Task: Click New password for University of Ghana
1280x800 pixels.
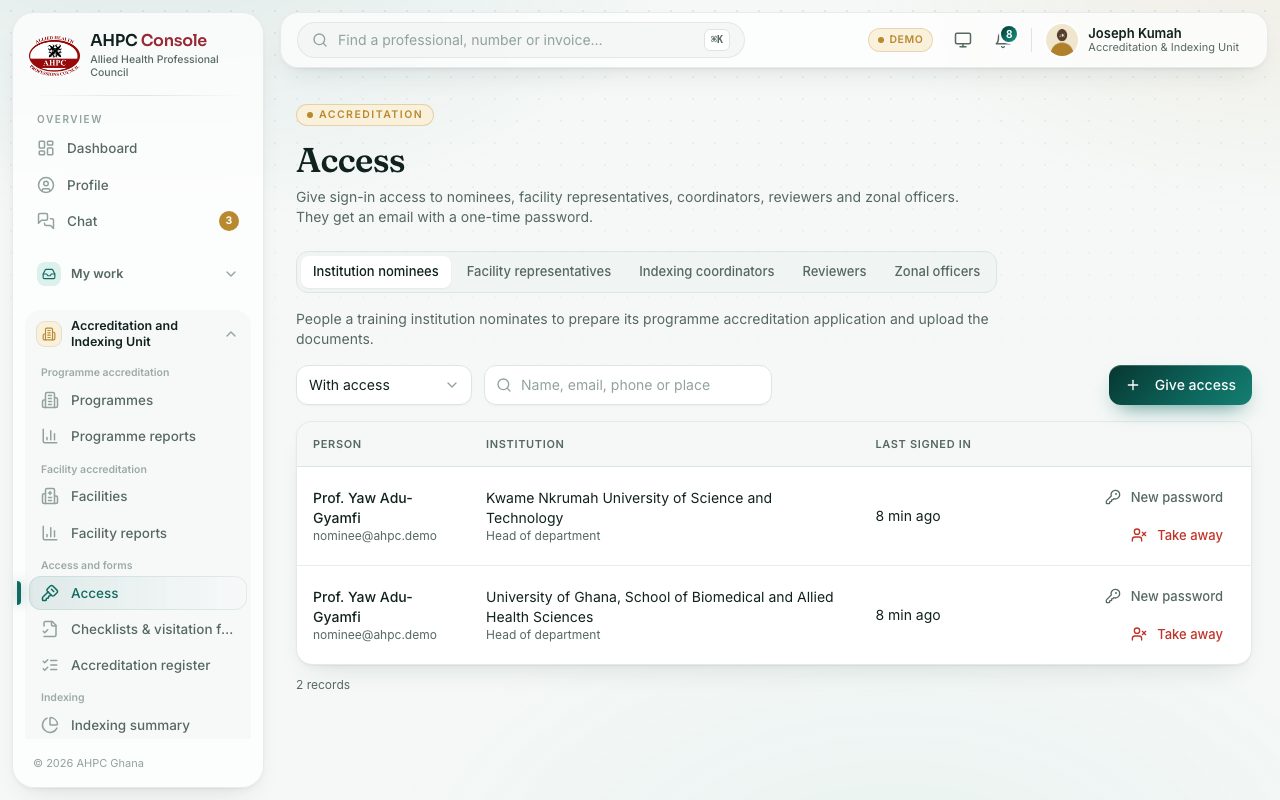Action: point(1164,596)
